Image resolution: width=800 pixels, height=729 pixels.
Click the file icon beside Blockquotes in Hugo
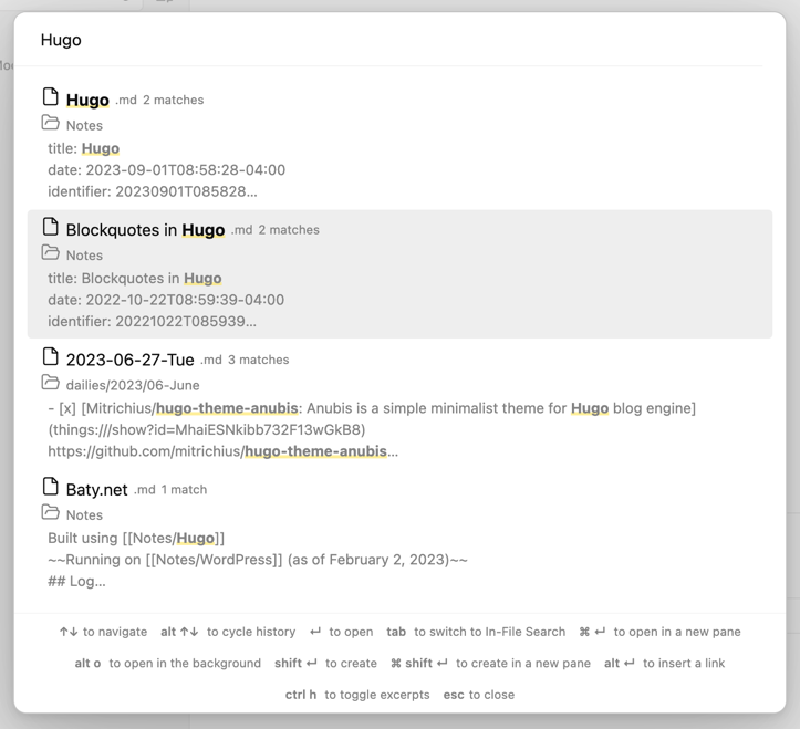pos(50,227)
